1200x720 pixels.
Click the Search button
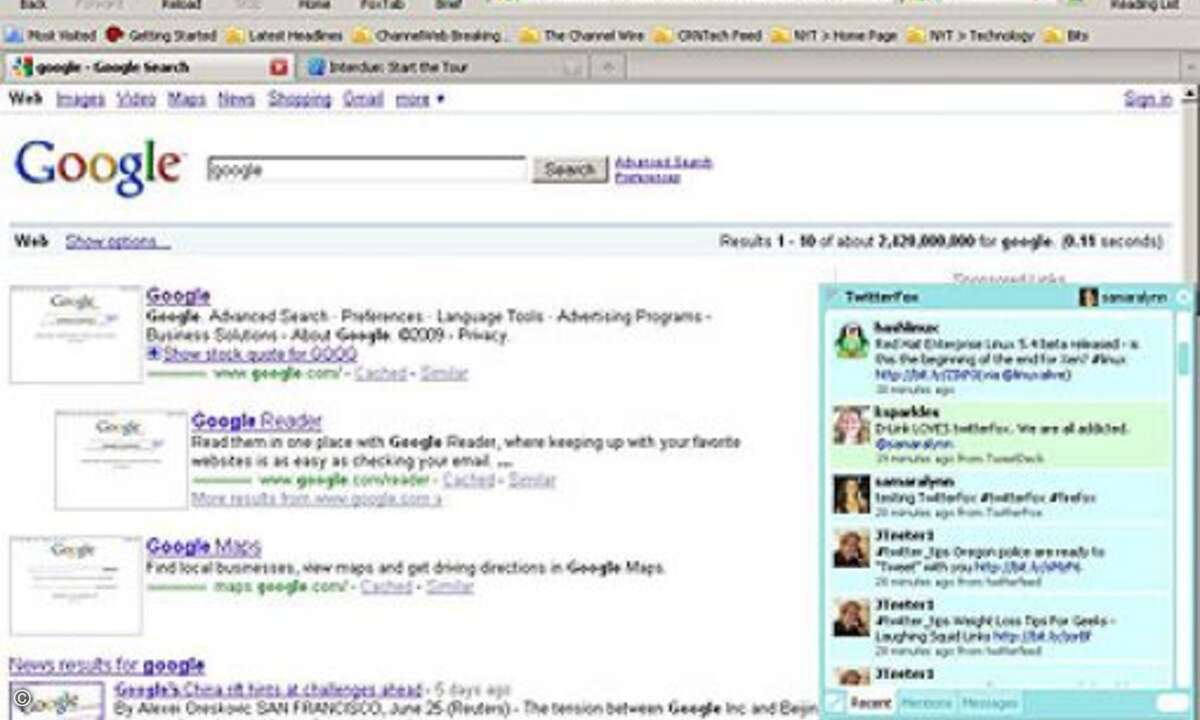[x=570, y=170]
